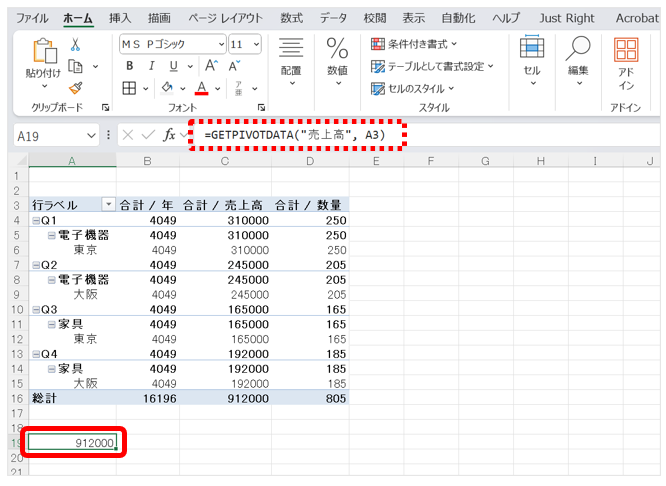Open 条件付き書式 conditional formatting menu
Screen dimensions: 666x486
[x=414, y=44]
